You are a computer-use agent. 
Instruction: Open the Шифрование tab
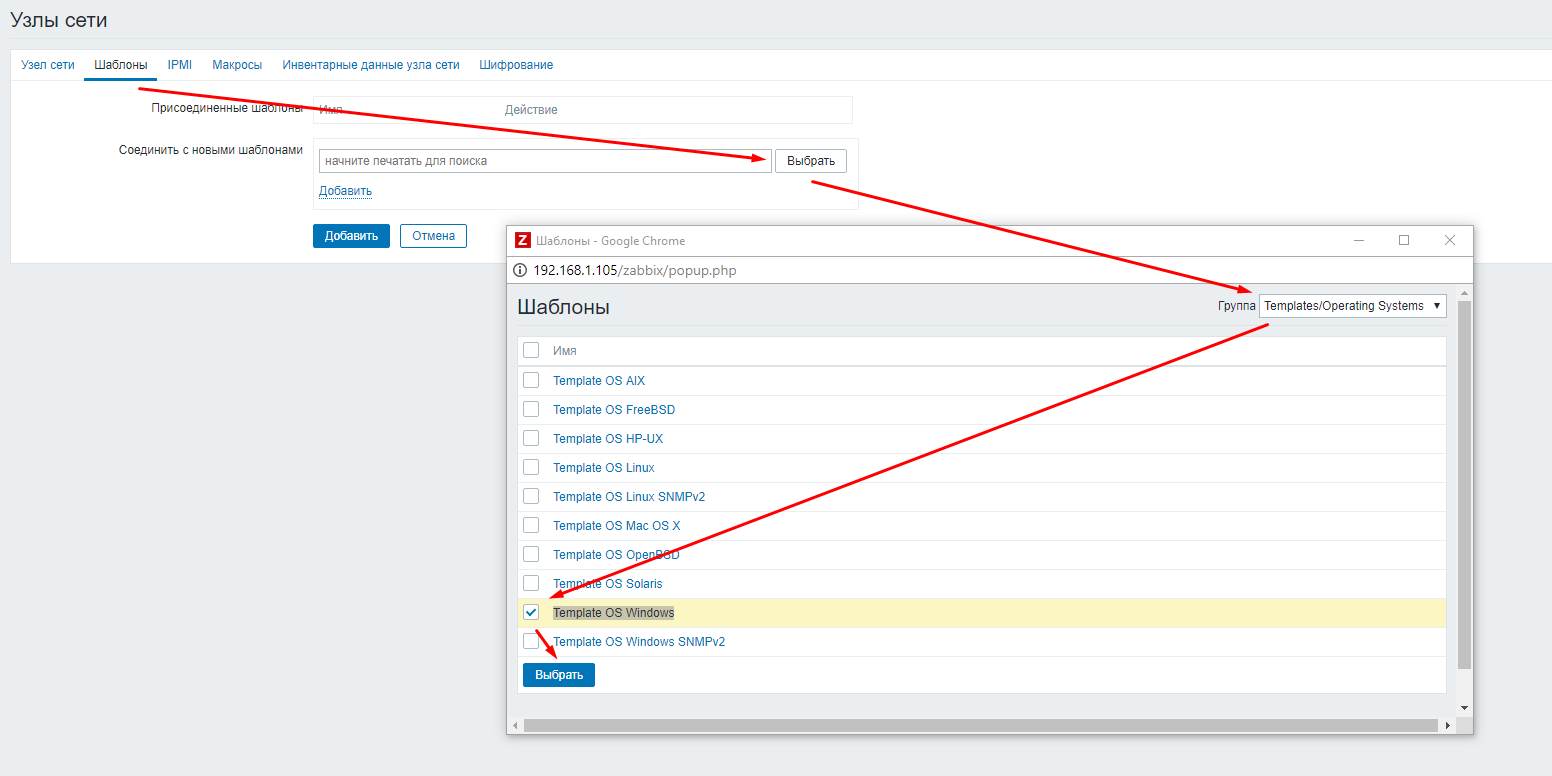coord(516,65)
